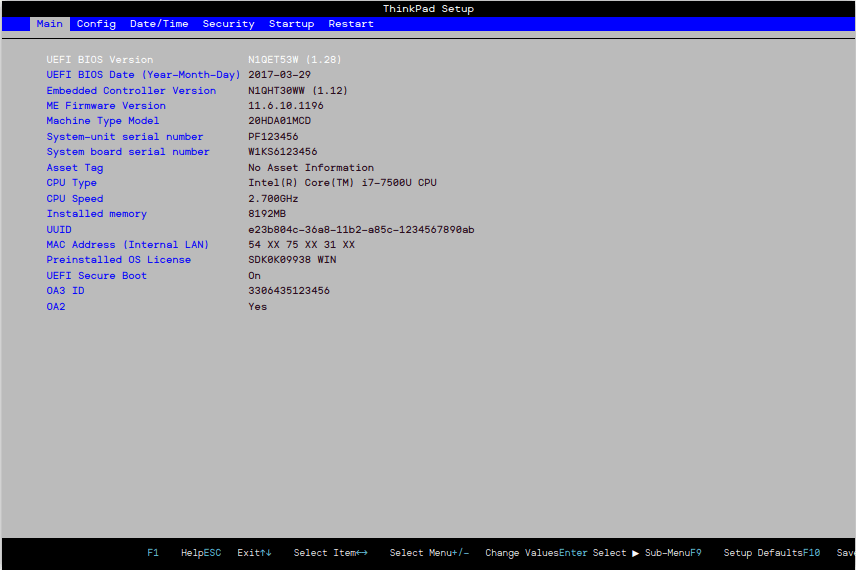Click the 8192MB memory value
The height and width of the screenshot is (570, 856).
(267, 214)
